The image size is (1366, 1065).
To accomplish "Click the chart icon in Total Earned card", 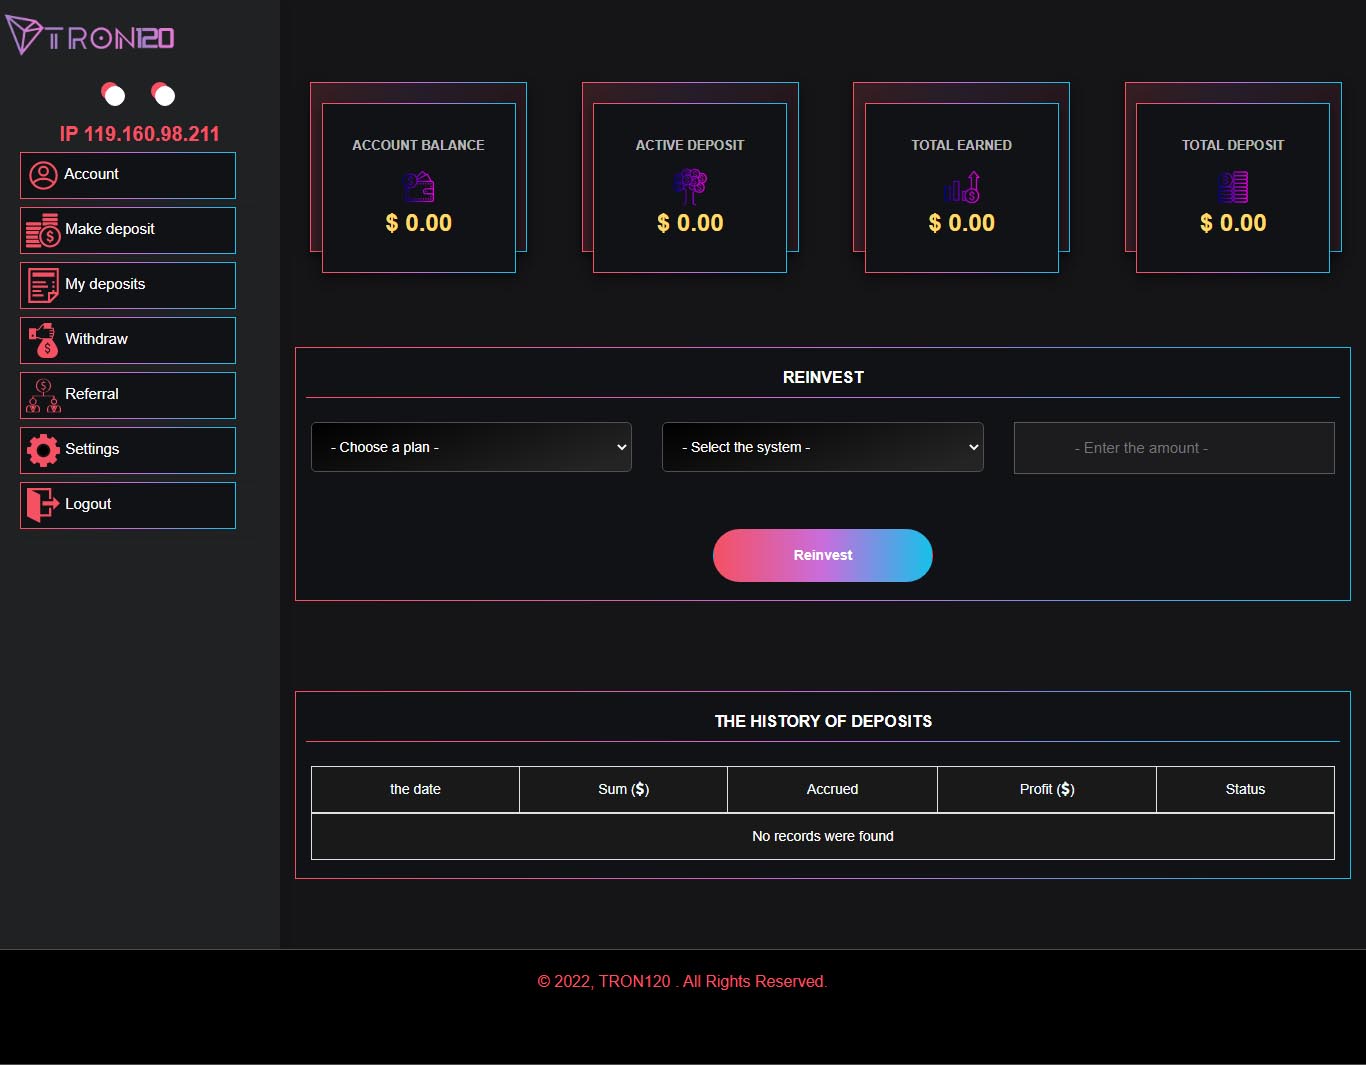I will 962,187.
